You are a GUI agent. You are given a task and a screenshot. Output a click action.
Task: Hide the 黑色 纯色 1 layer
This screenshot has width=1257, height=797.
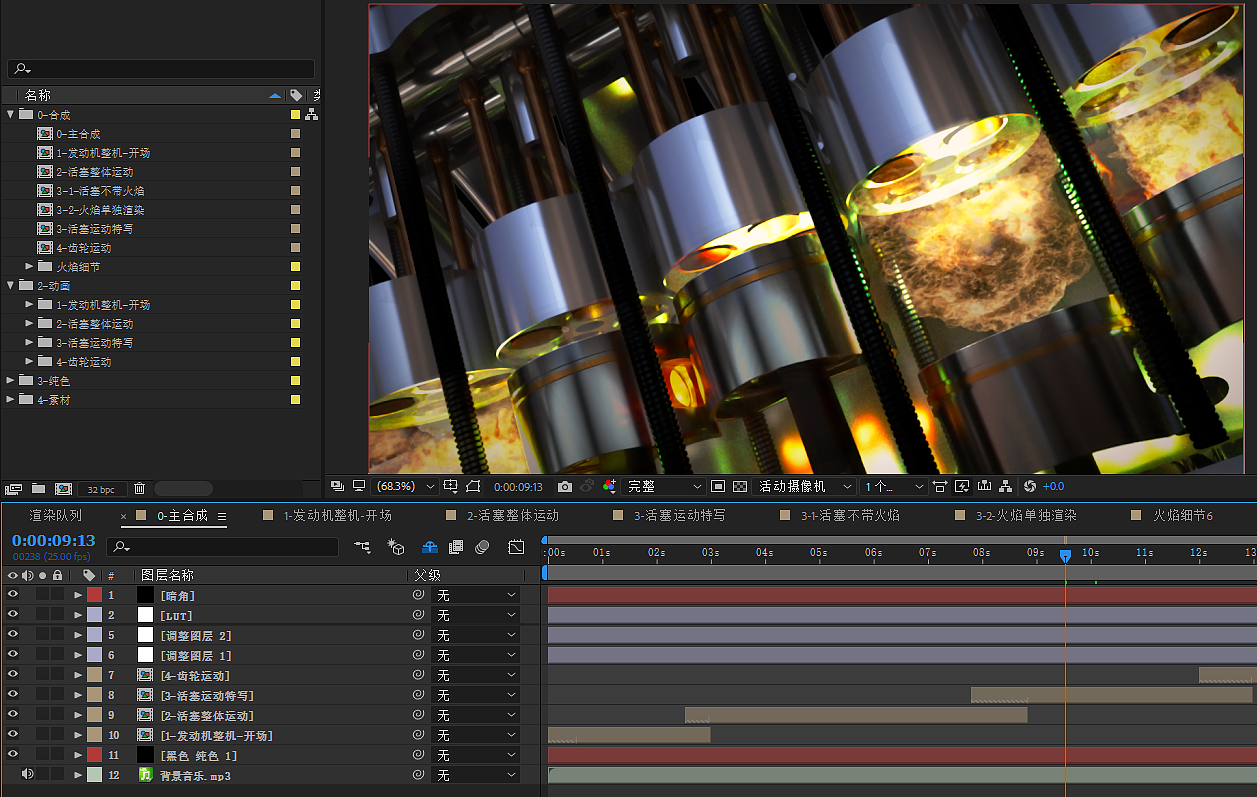coord(13,755)
